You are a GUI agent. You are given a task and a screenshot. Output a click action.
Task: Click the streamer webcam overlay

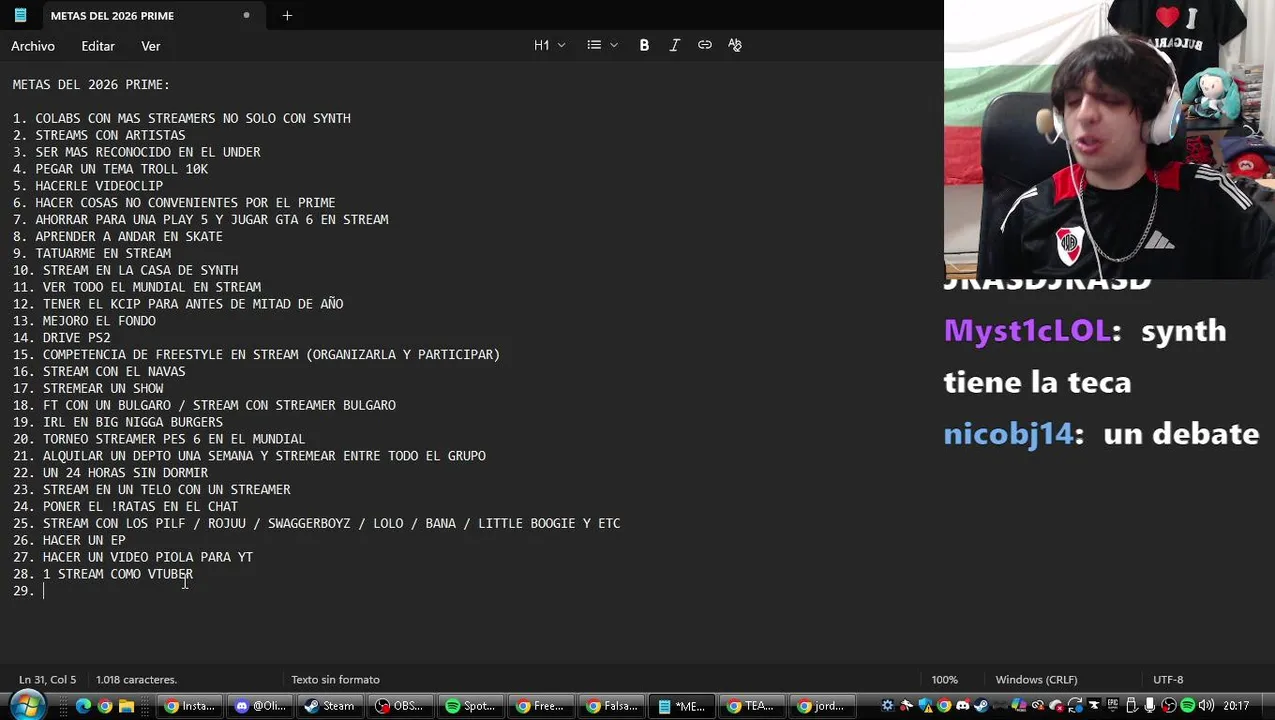tap(1109, 139)
